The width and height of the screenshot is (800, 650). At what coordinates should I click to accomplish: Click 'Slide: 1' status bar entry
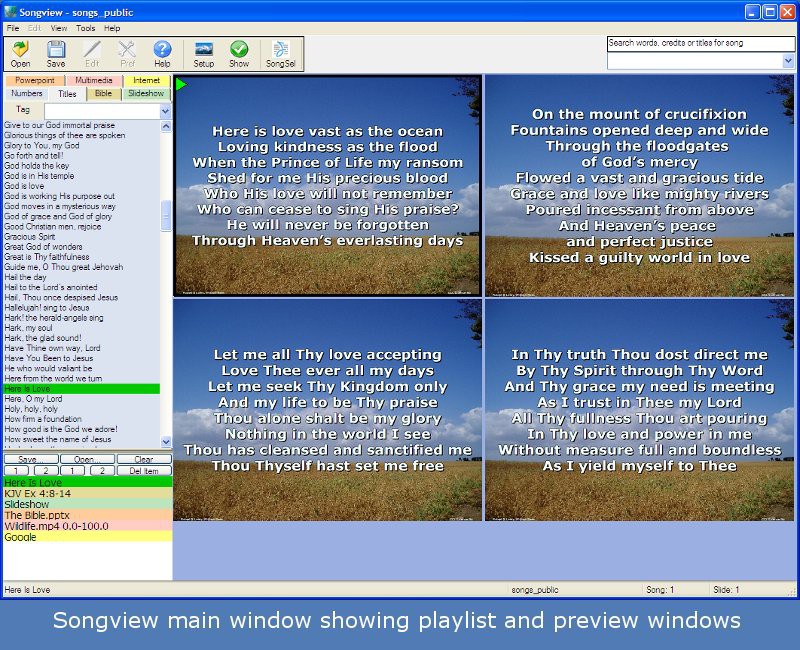(x=726, y=590)
